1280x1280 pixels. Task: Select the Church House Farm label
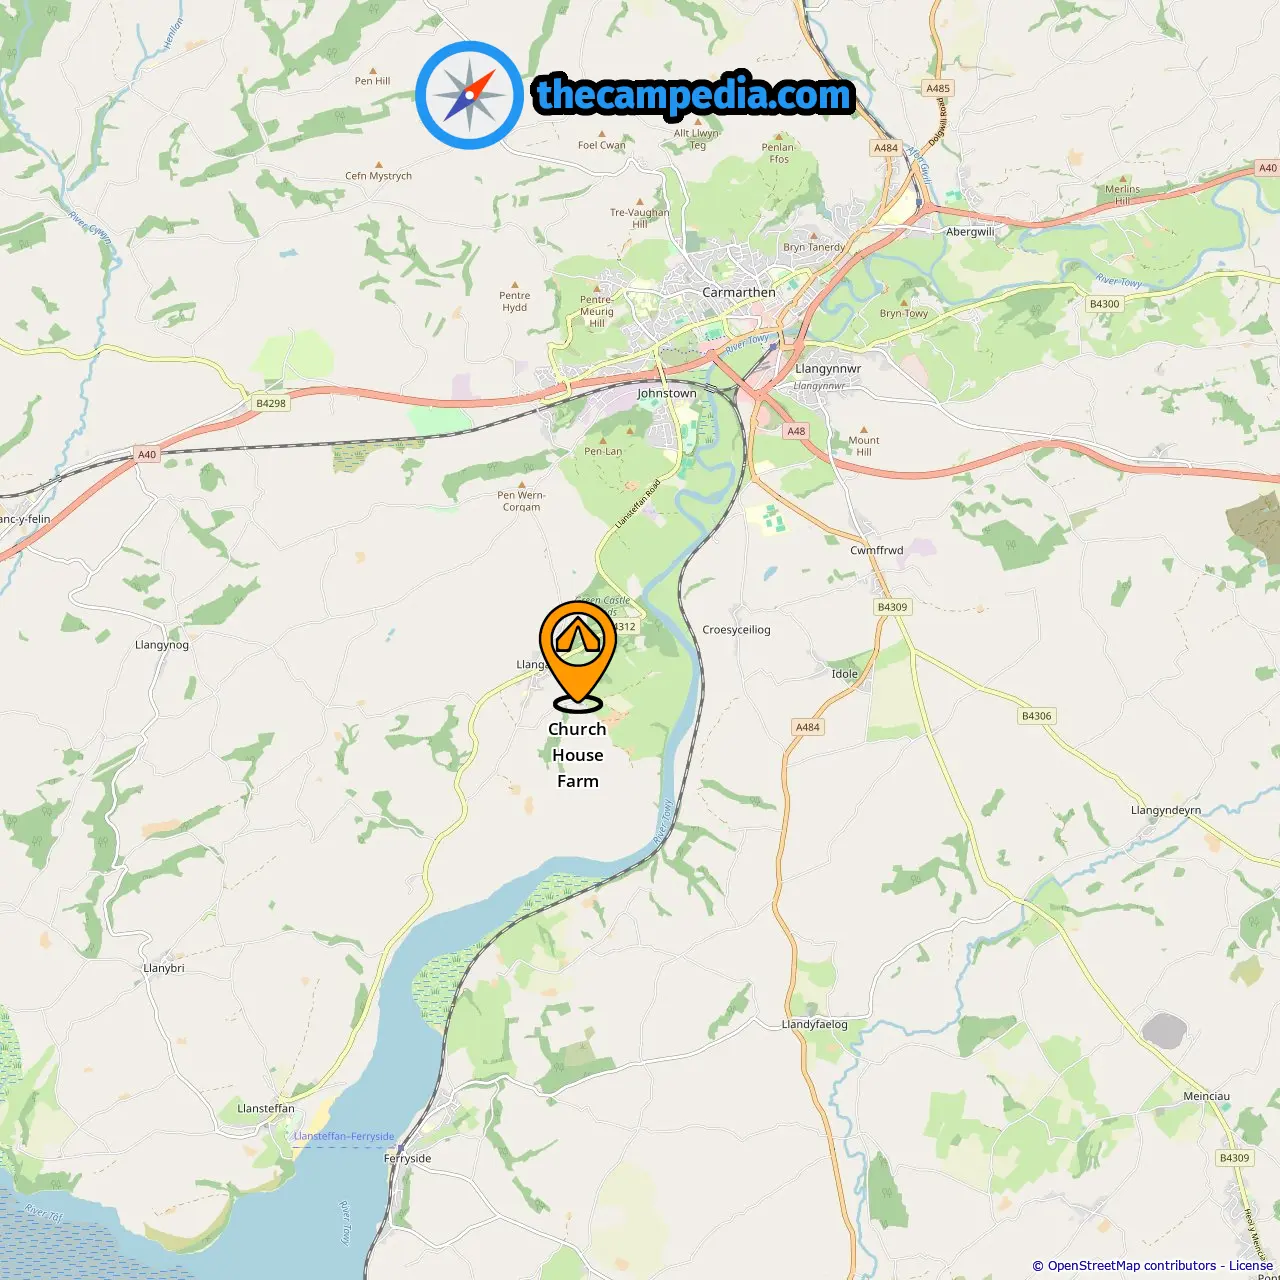pos(578,755)
